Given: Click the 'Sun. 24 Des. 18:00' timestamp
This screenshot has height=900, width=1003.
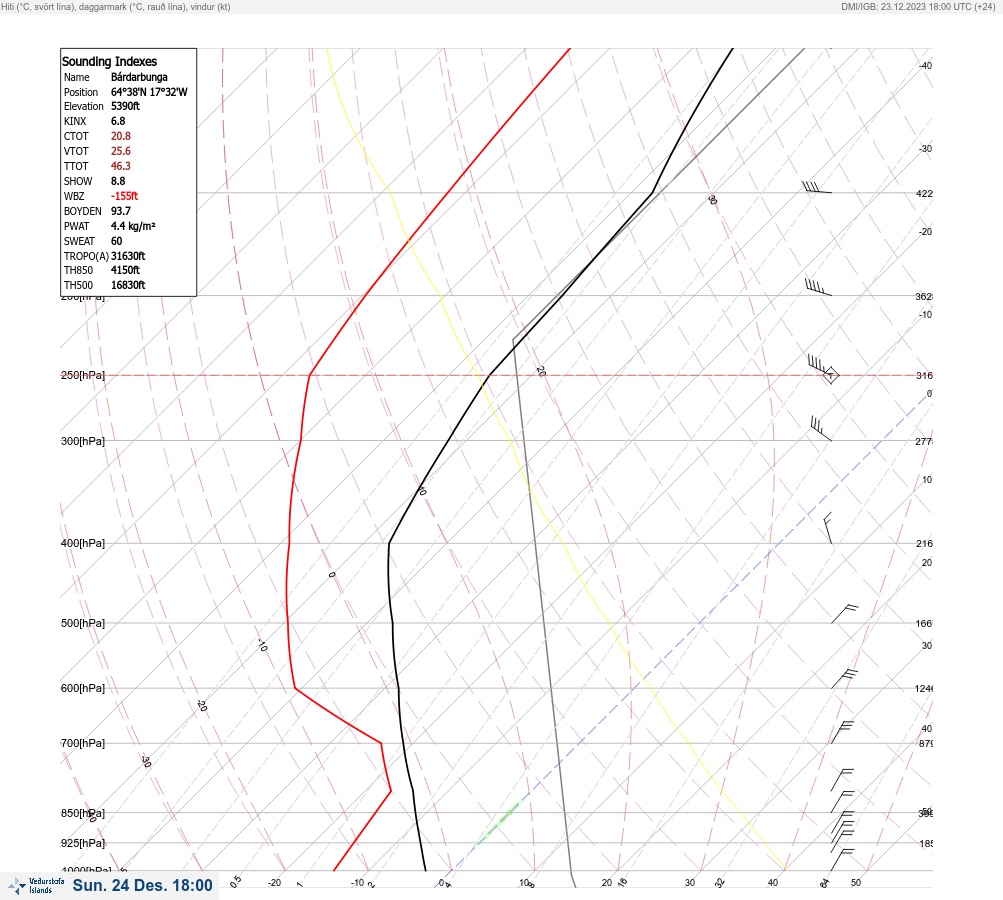Looking at the screenshot, I should click(142, 885).
